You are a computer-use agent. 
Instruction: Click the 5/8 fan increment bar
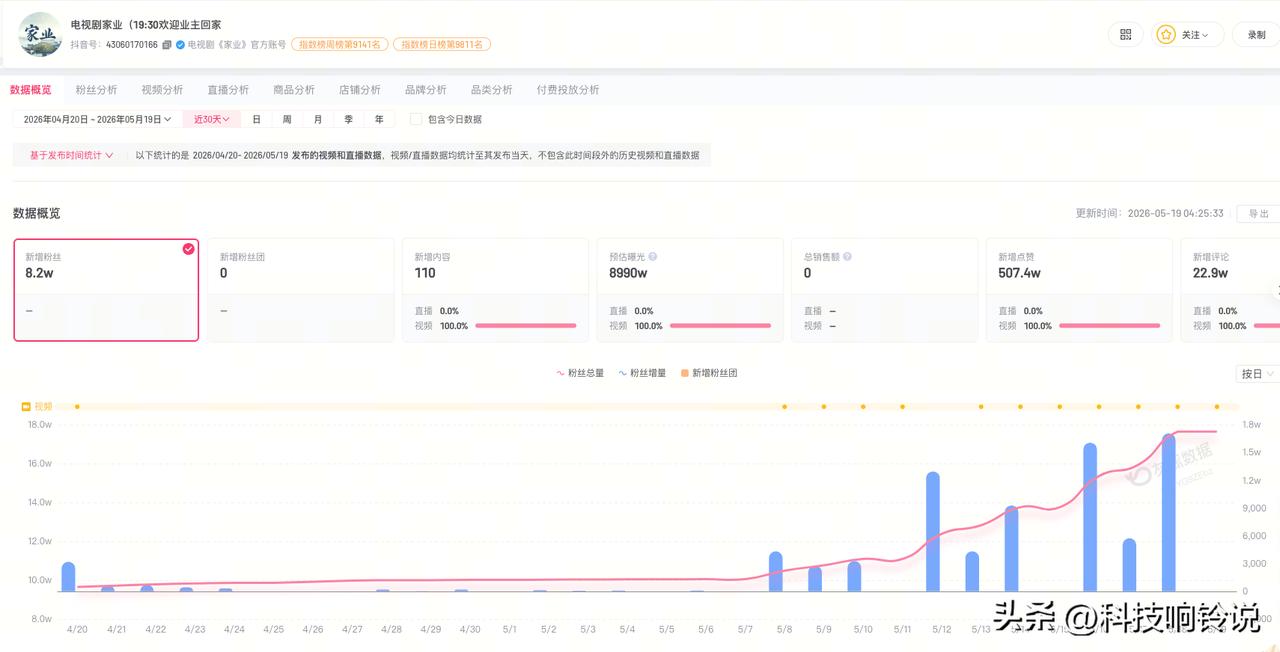(776, 571)
